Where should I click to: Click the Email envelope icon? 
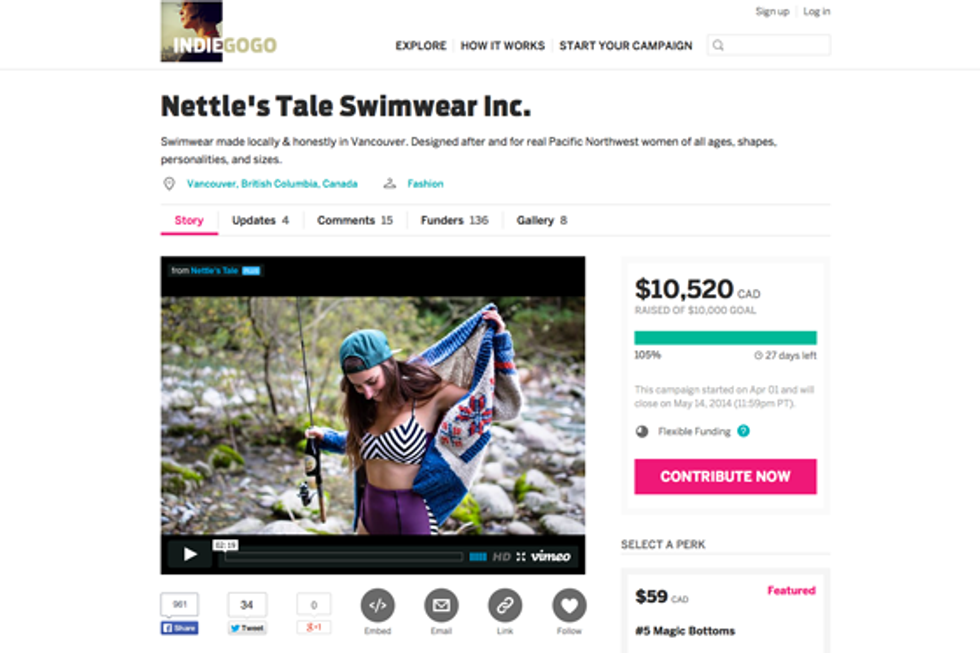coord(441,605)
